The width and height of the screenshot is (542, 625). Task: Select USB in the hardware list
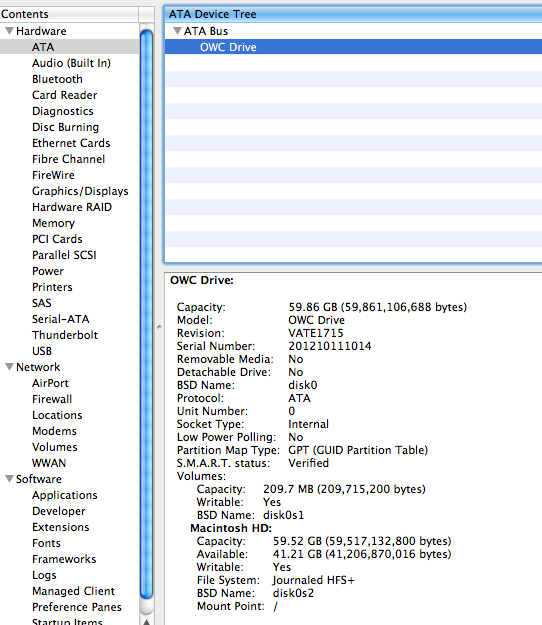tap(42, 351)
